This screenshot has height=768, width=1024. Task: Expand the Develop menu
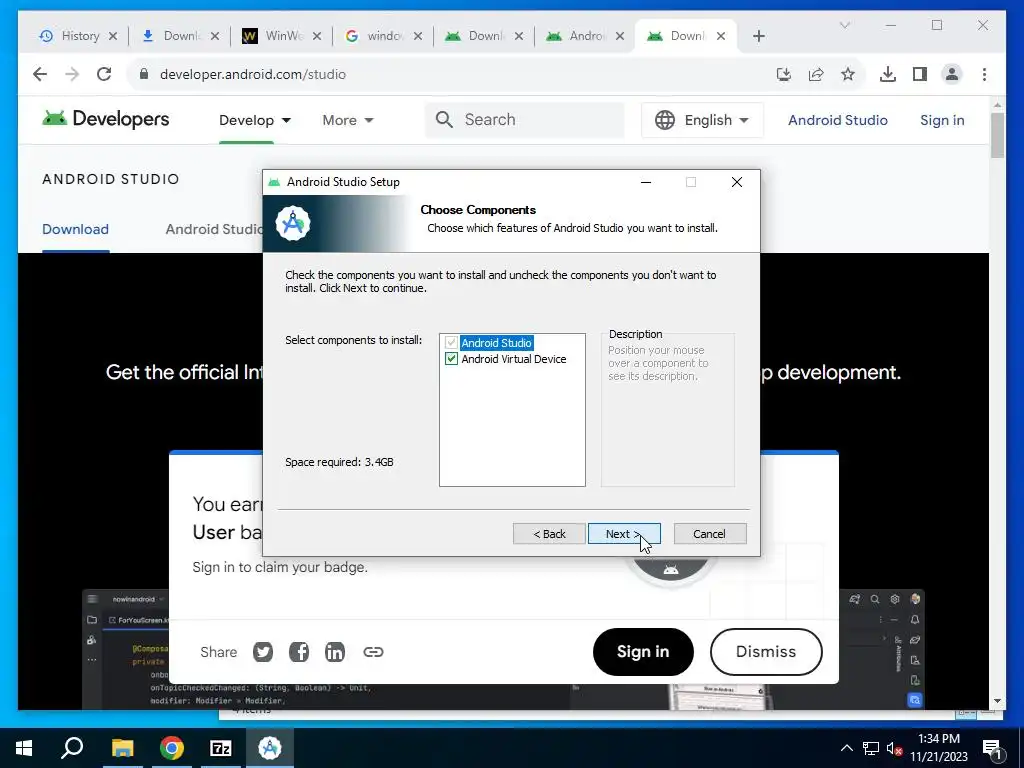point(255,120)
